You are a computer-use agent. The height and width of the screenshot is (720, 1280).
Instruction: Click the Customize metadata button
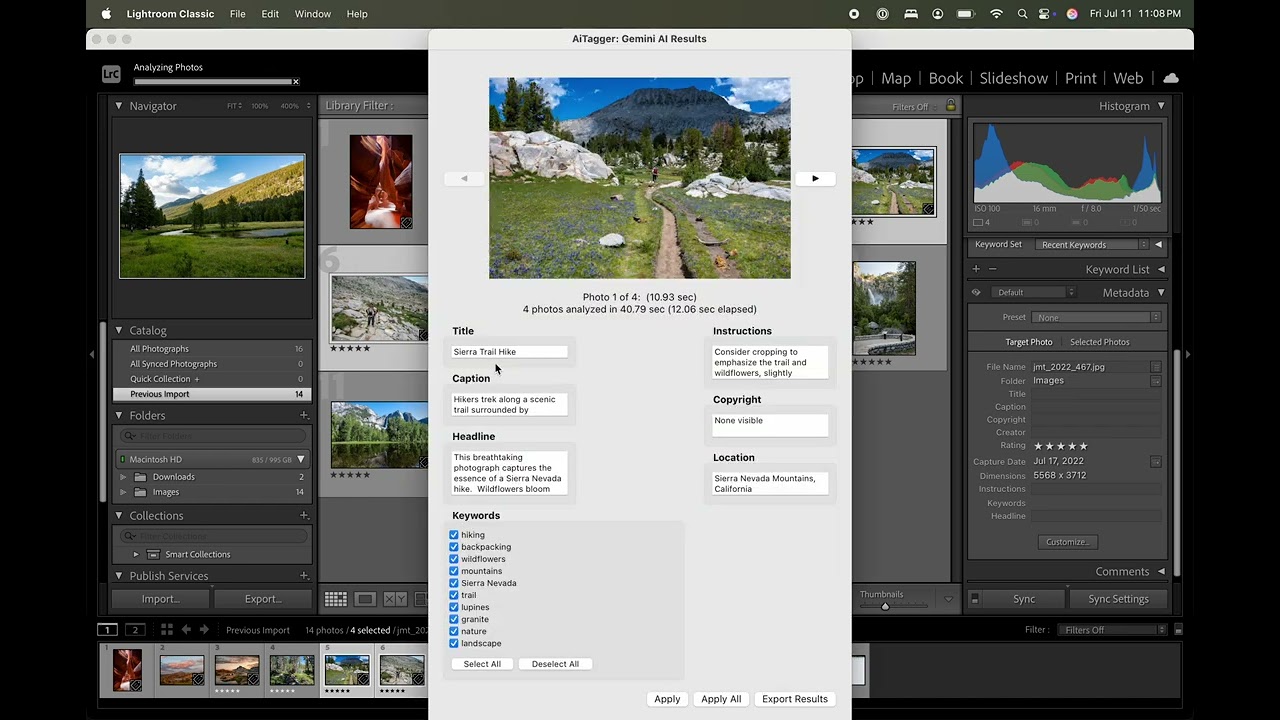point(1068,542)
